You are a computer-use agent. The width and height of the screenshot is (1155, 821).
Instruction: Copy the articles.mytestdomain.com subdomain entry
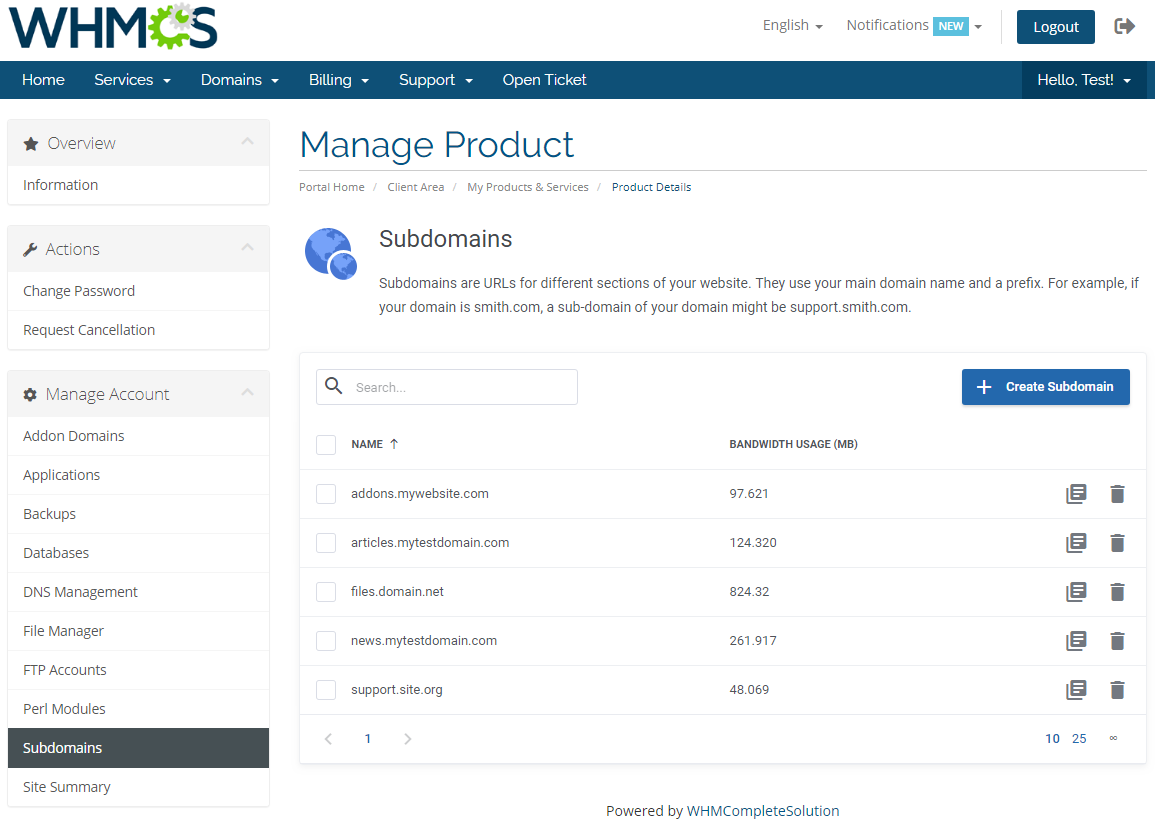point(1076,542)
